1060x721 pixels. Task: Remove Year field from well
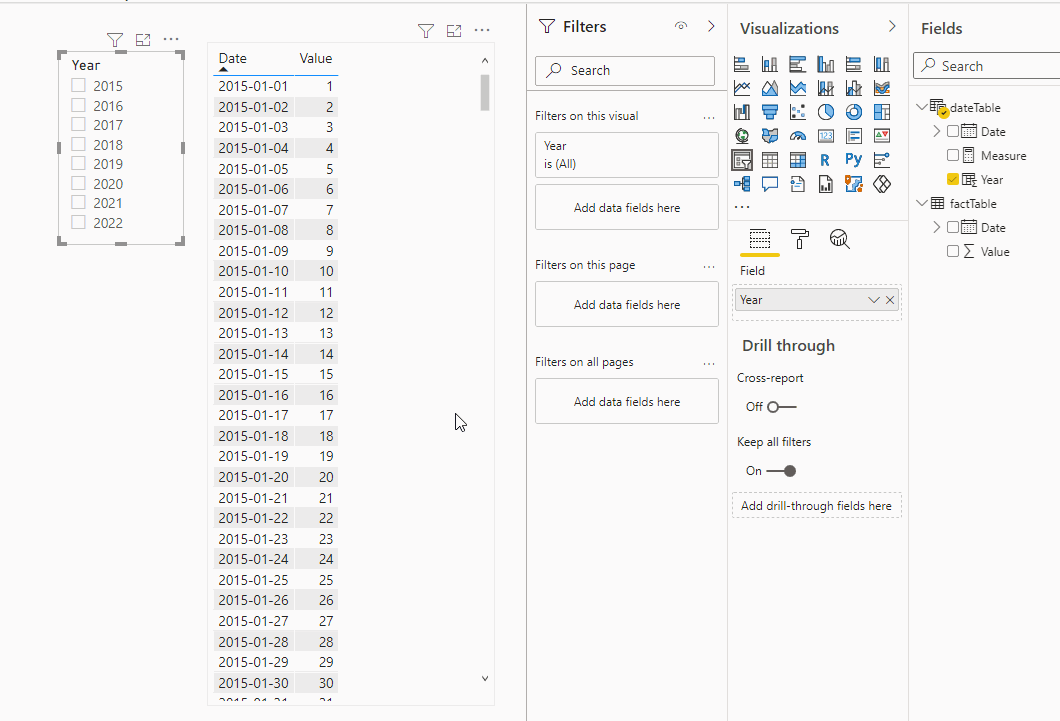tap(890, 300)
